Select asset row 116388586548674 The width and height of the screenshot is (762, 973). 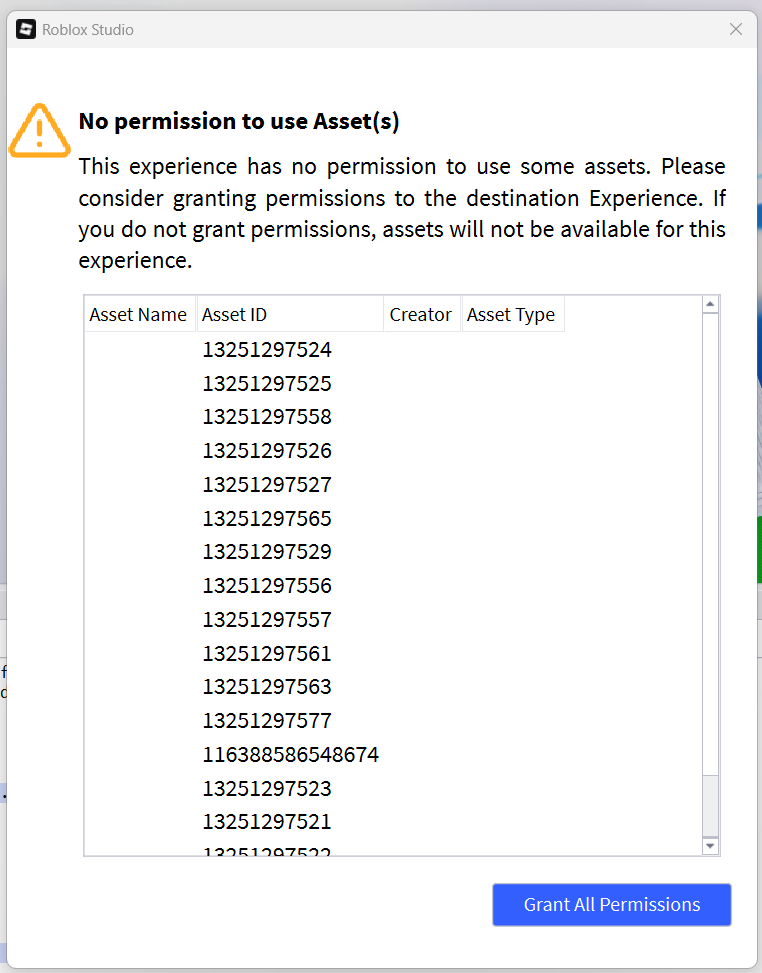point(290,755)
